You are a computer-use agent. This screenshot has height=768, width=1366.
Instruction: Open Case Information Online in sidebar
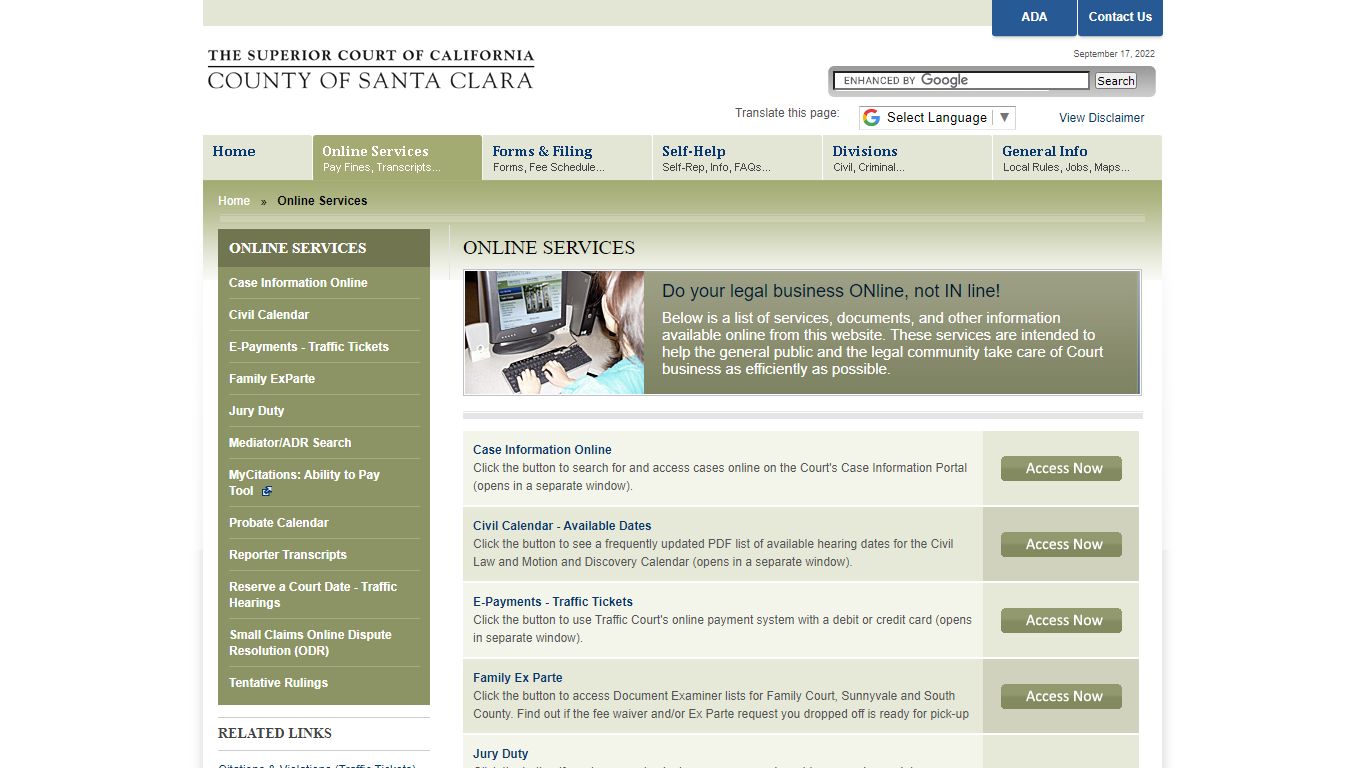click(298, 283)
